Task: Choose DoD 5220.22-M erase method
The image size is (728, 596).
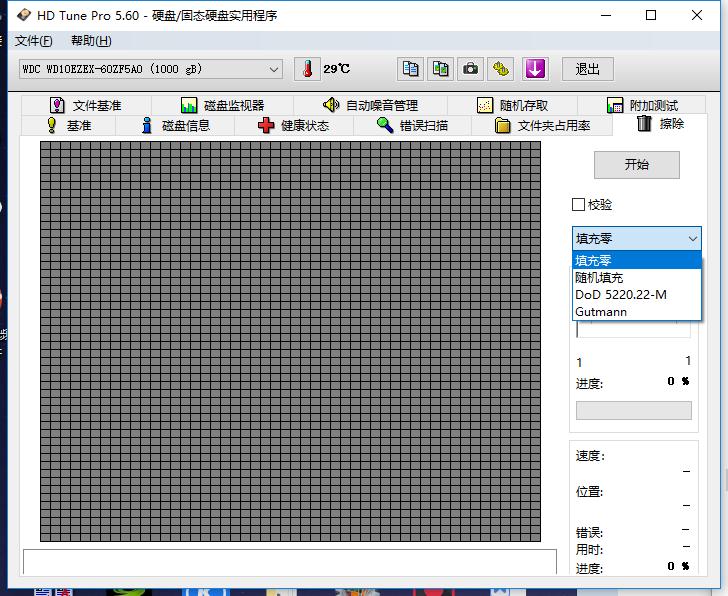Action: (637, 295)
